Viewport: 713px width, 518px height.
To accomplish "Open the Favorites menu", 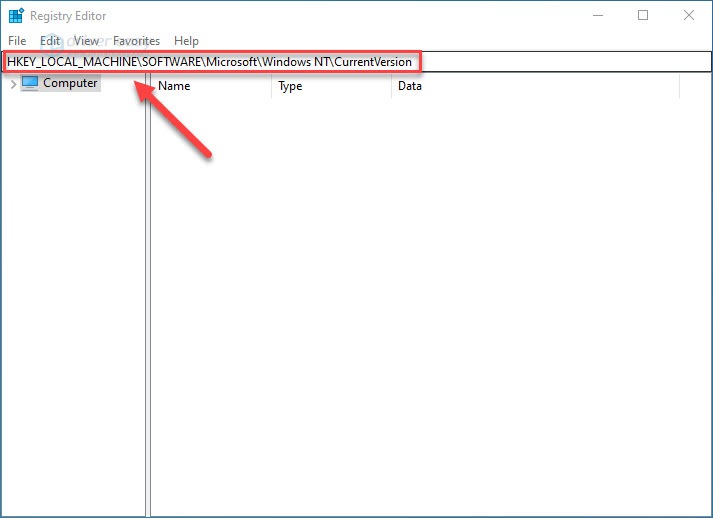I will tap(136, 41).
